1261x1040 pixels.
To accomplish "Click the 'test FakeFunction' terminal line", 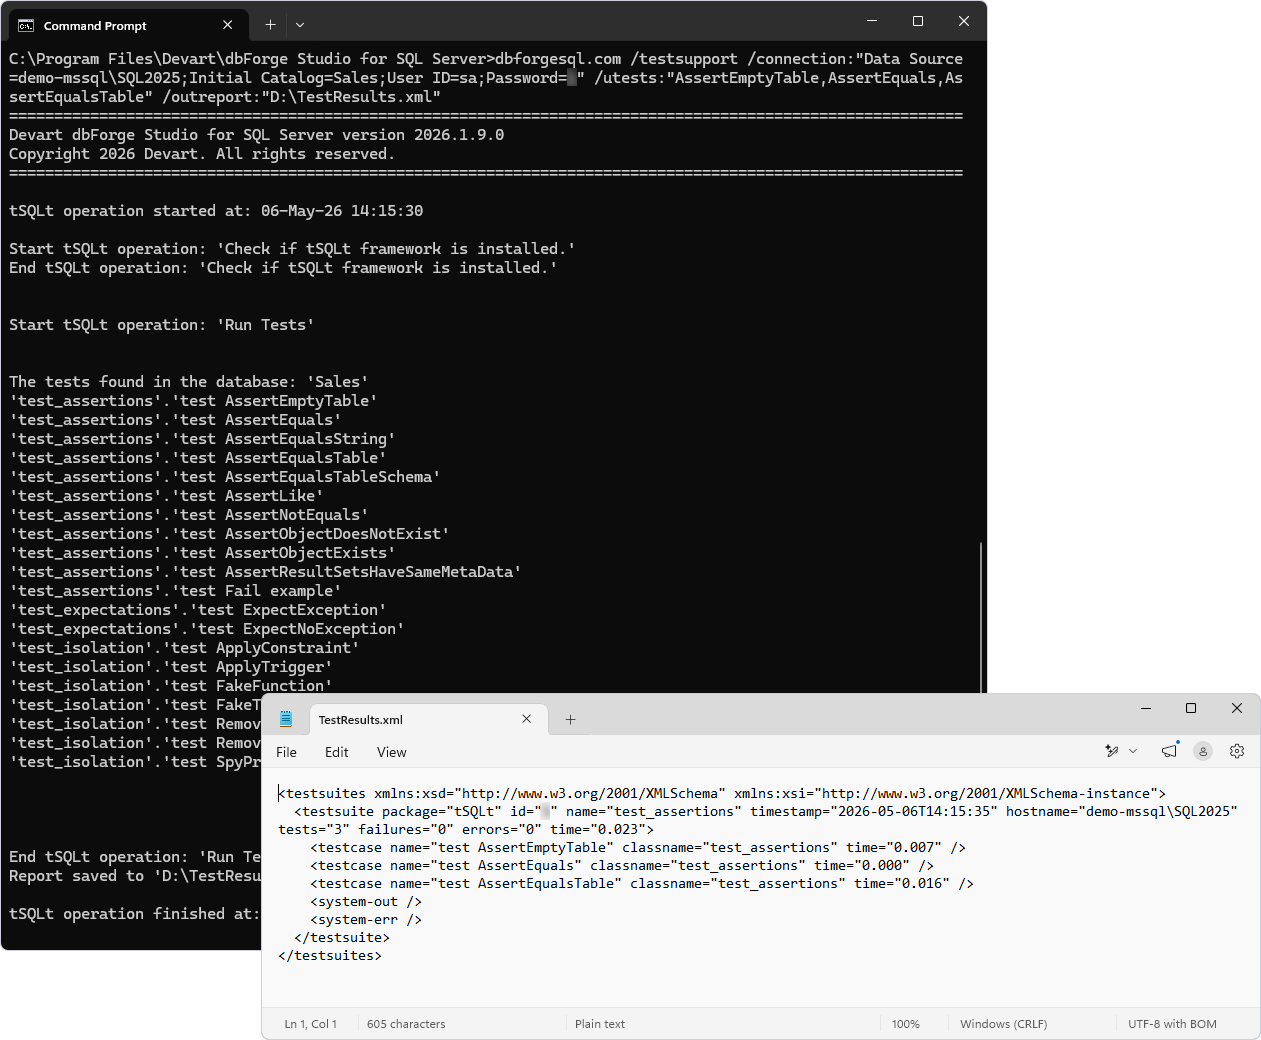I will click(171, 685).
